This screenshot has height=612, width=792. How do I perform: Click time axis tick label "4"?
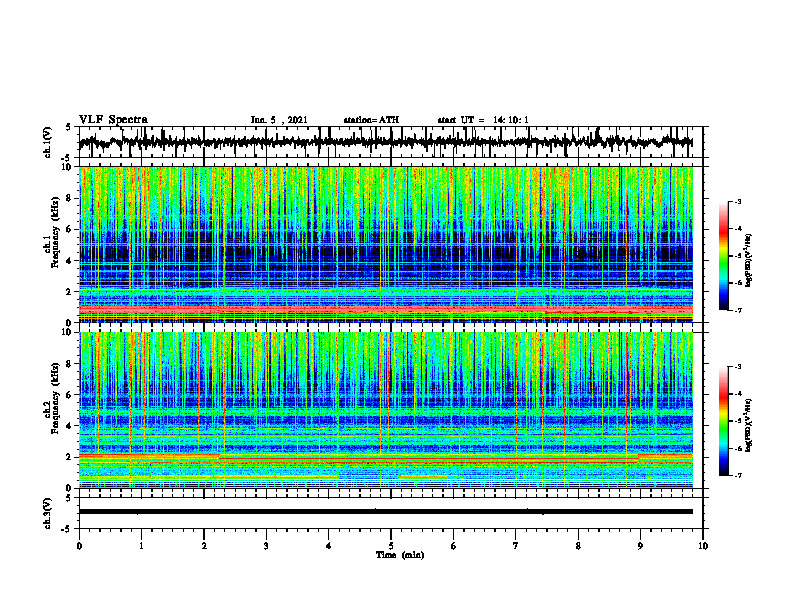[x=329, y=546]
